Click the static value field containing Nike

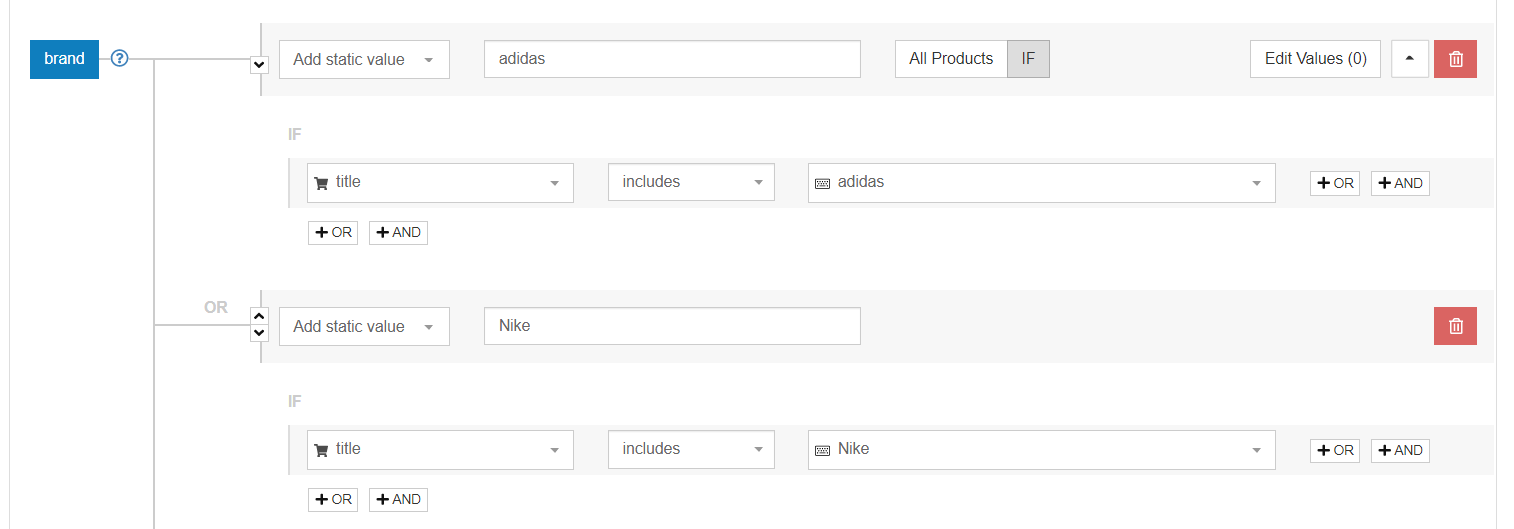(x=672, y=326)
